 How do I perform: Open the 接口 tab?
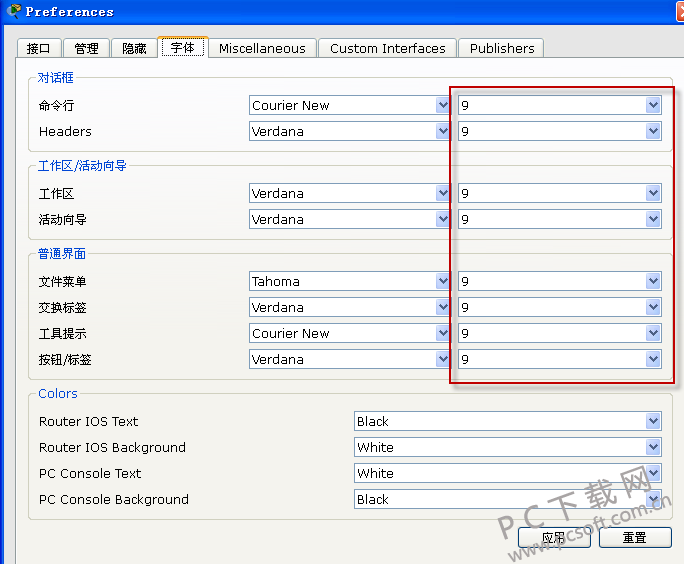(x=38, y=48)
